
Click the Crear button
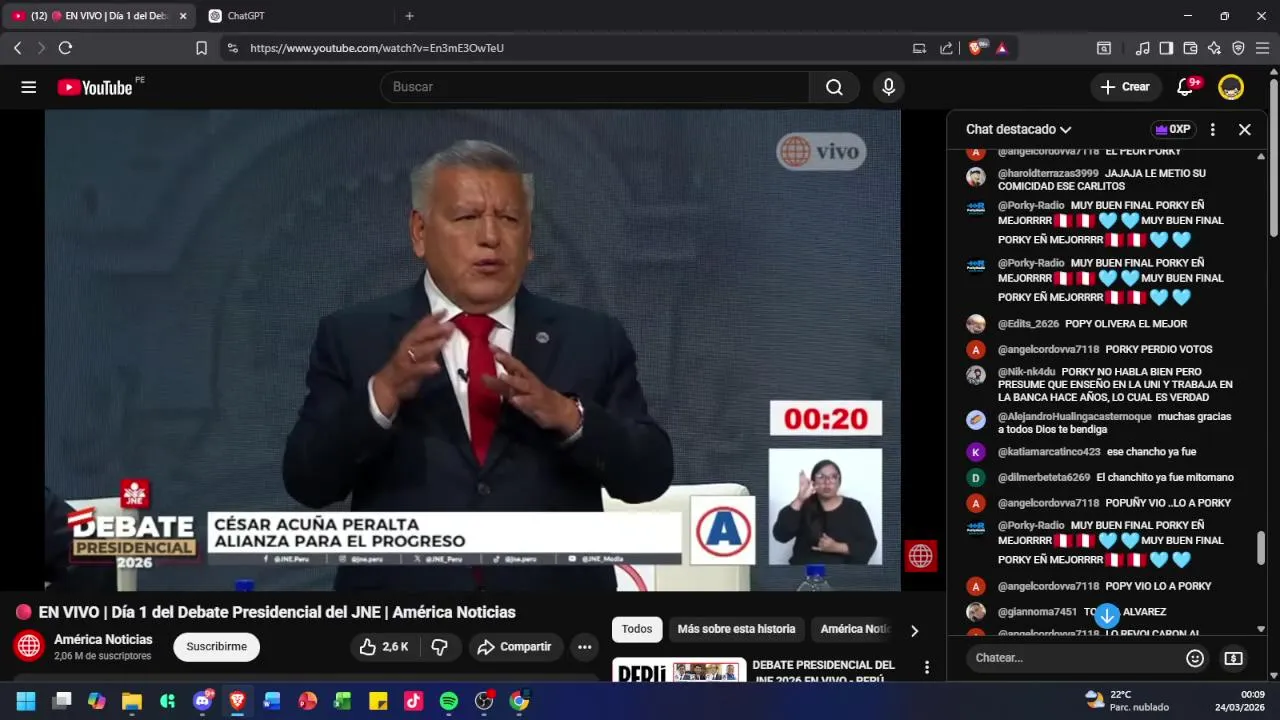pos(1126,87)
